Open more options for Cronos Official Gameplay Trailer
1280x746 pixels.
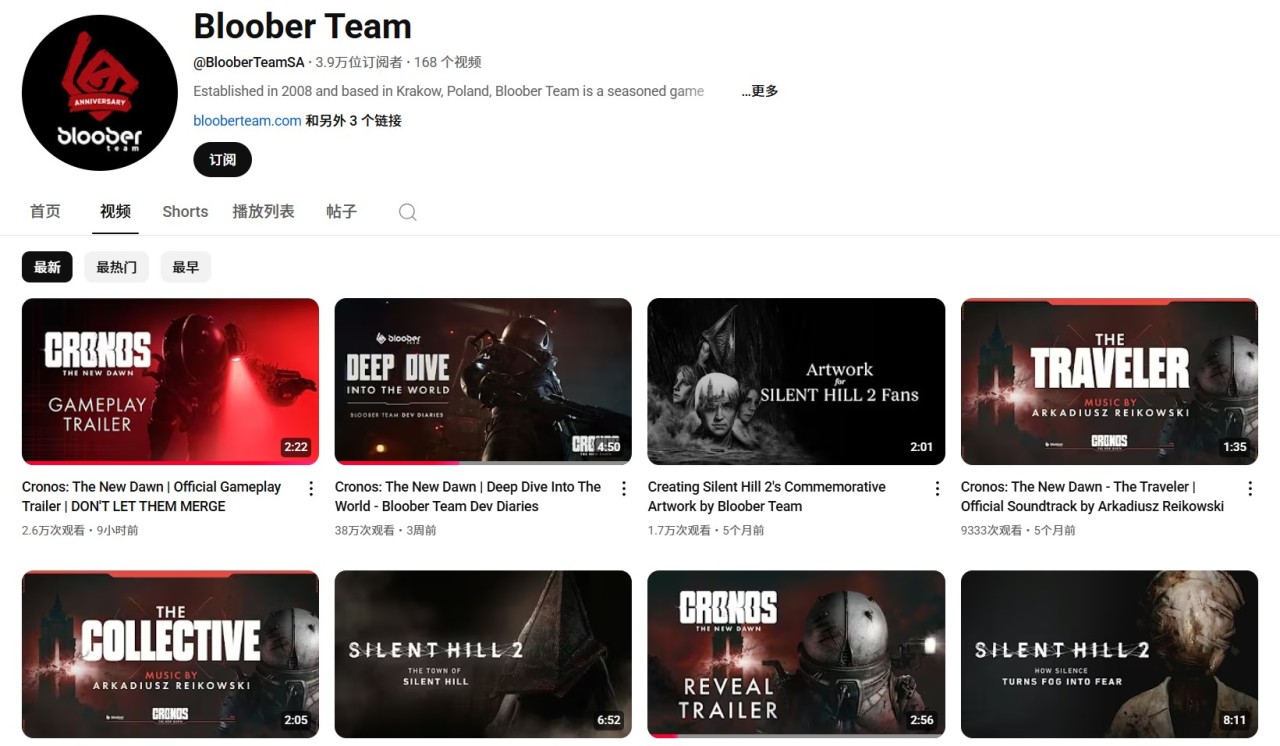pos(311,488)
